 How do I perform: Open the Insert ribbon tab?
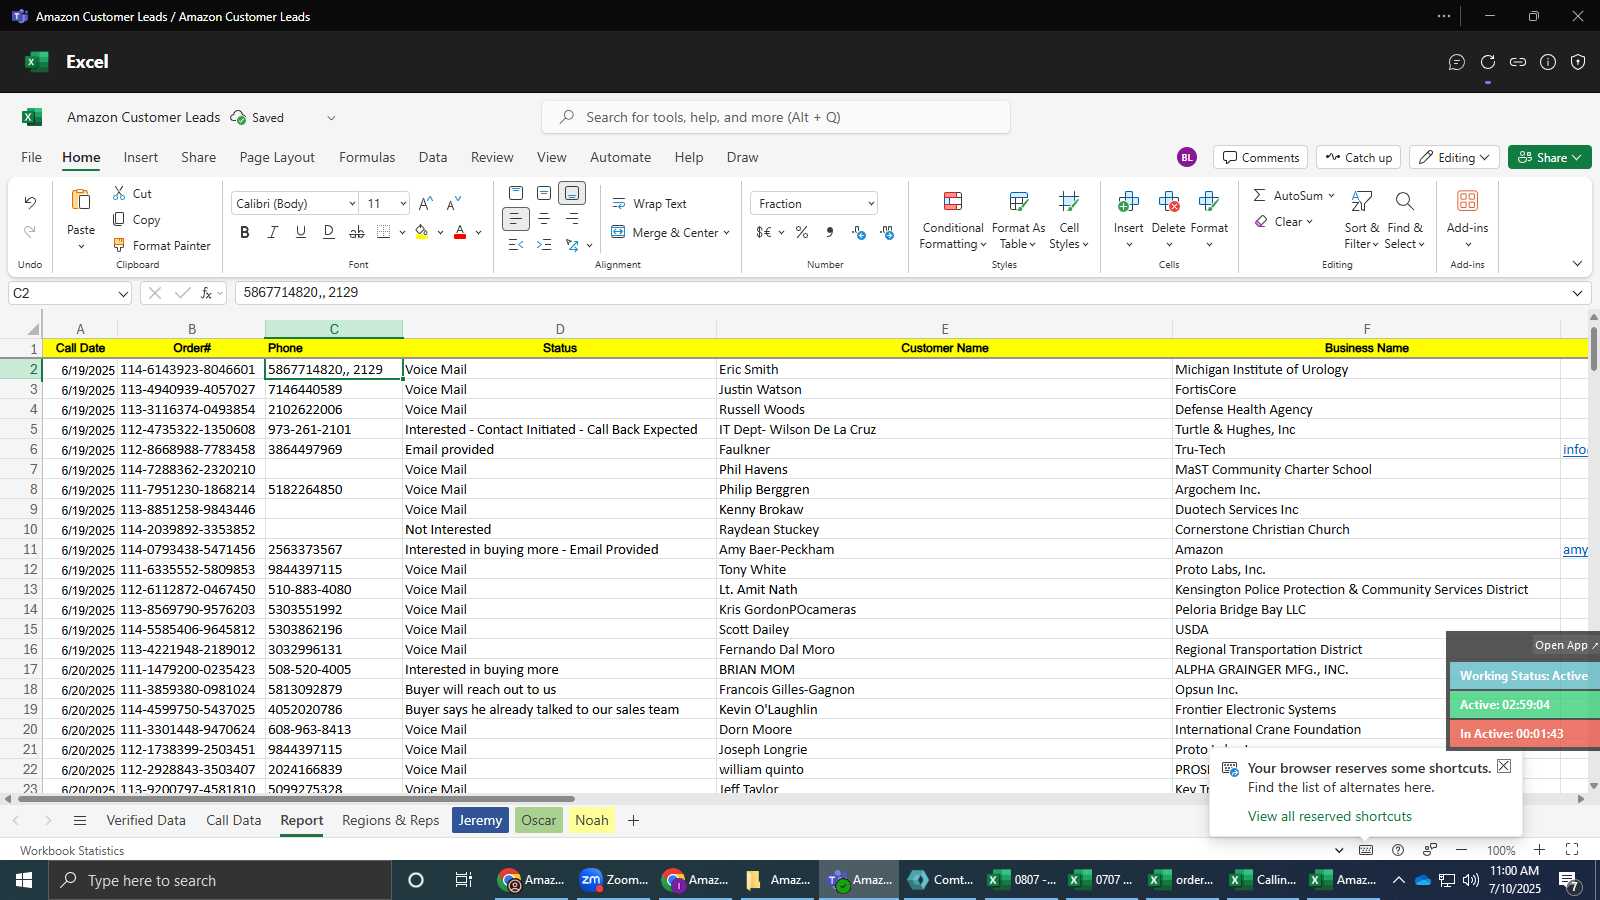[141, 157]
